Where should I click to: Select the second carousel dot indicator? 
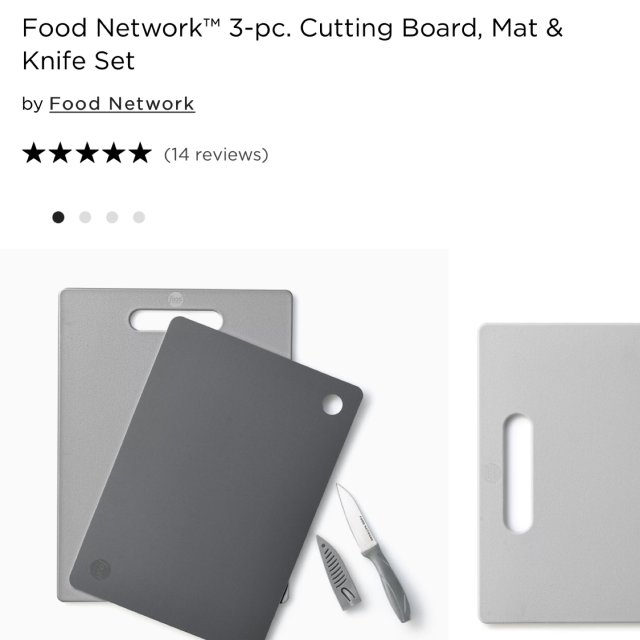tap(85, 217)
